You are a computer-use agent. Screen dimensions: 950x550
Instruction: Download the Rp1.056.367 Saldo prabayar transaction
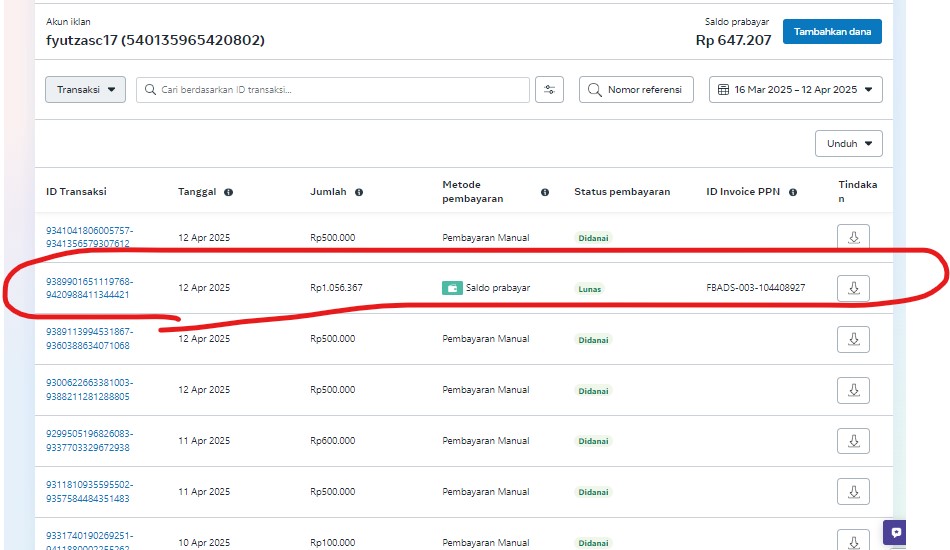(x=853, y=288)
